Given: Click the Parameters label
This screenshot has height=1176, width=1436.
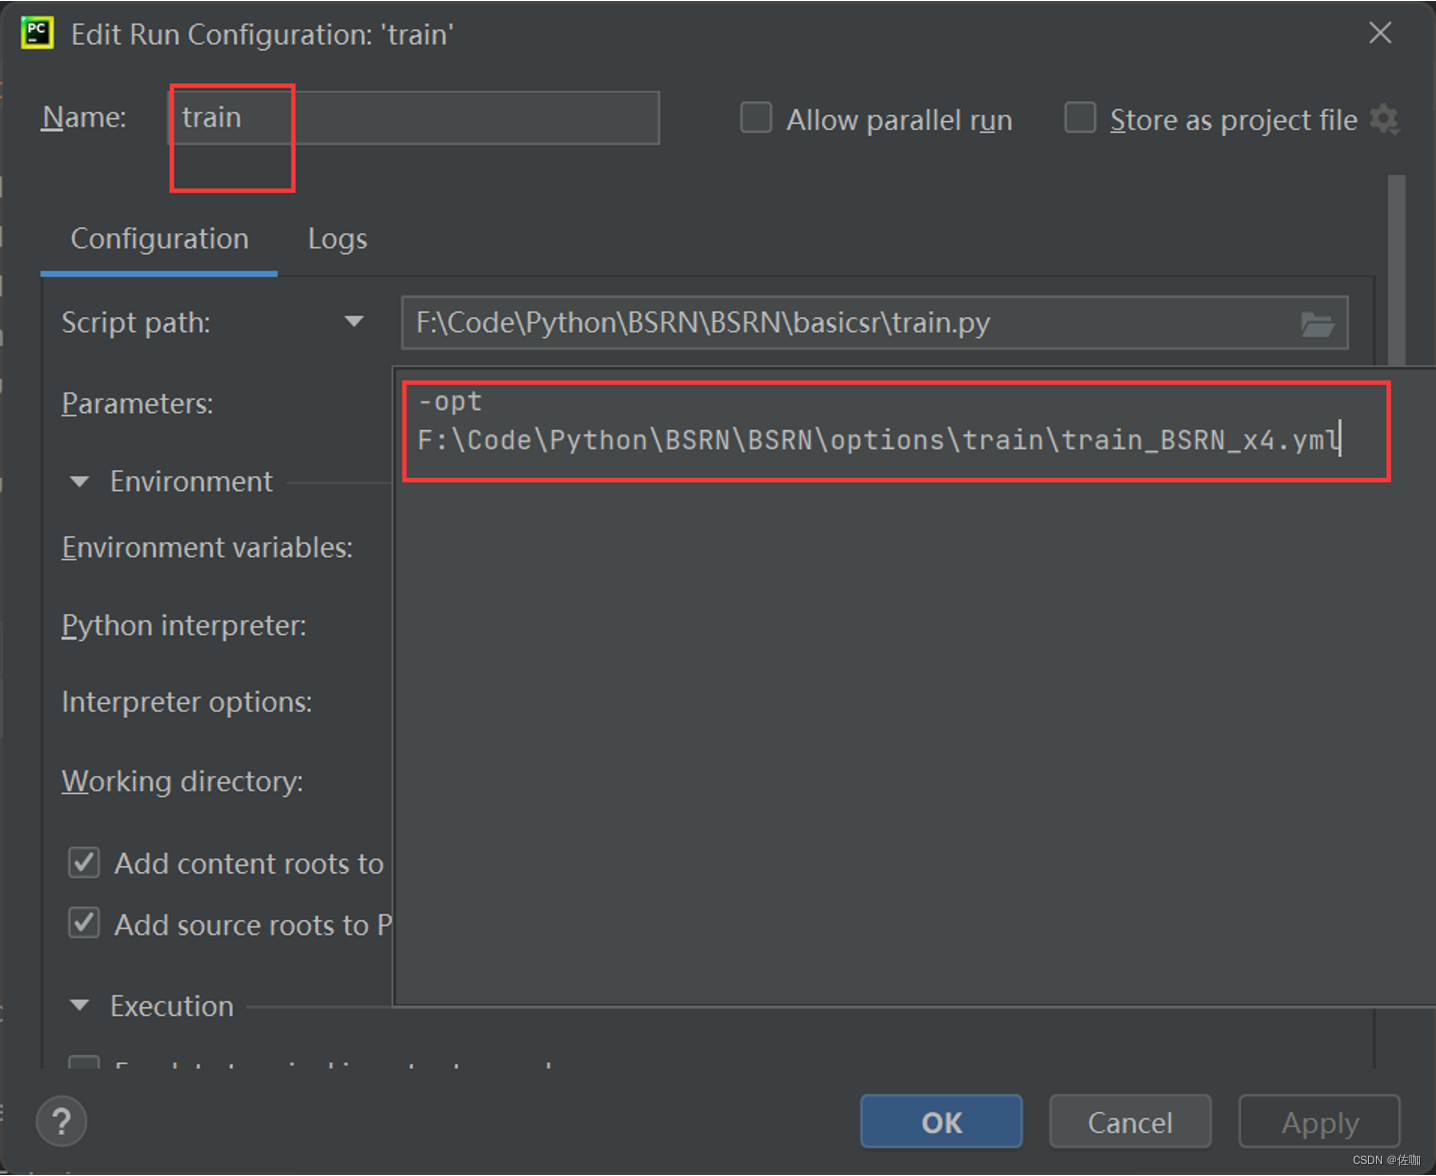Looking at the screenshot, I should tap(138, 404).
